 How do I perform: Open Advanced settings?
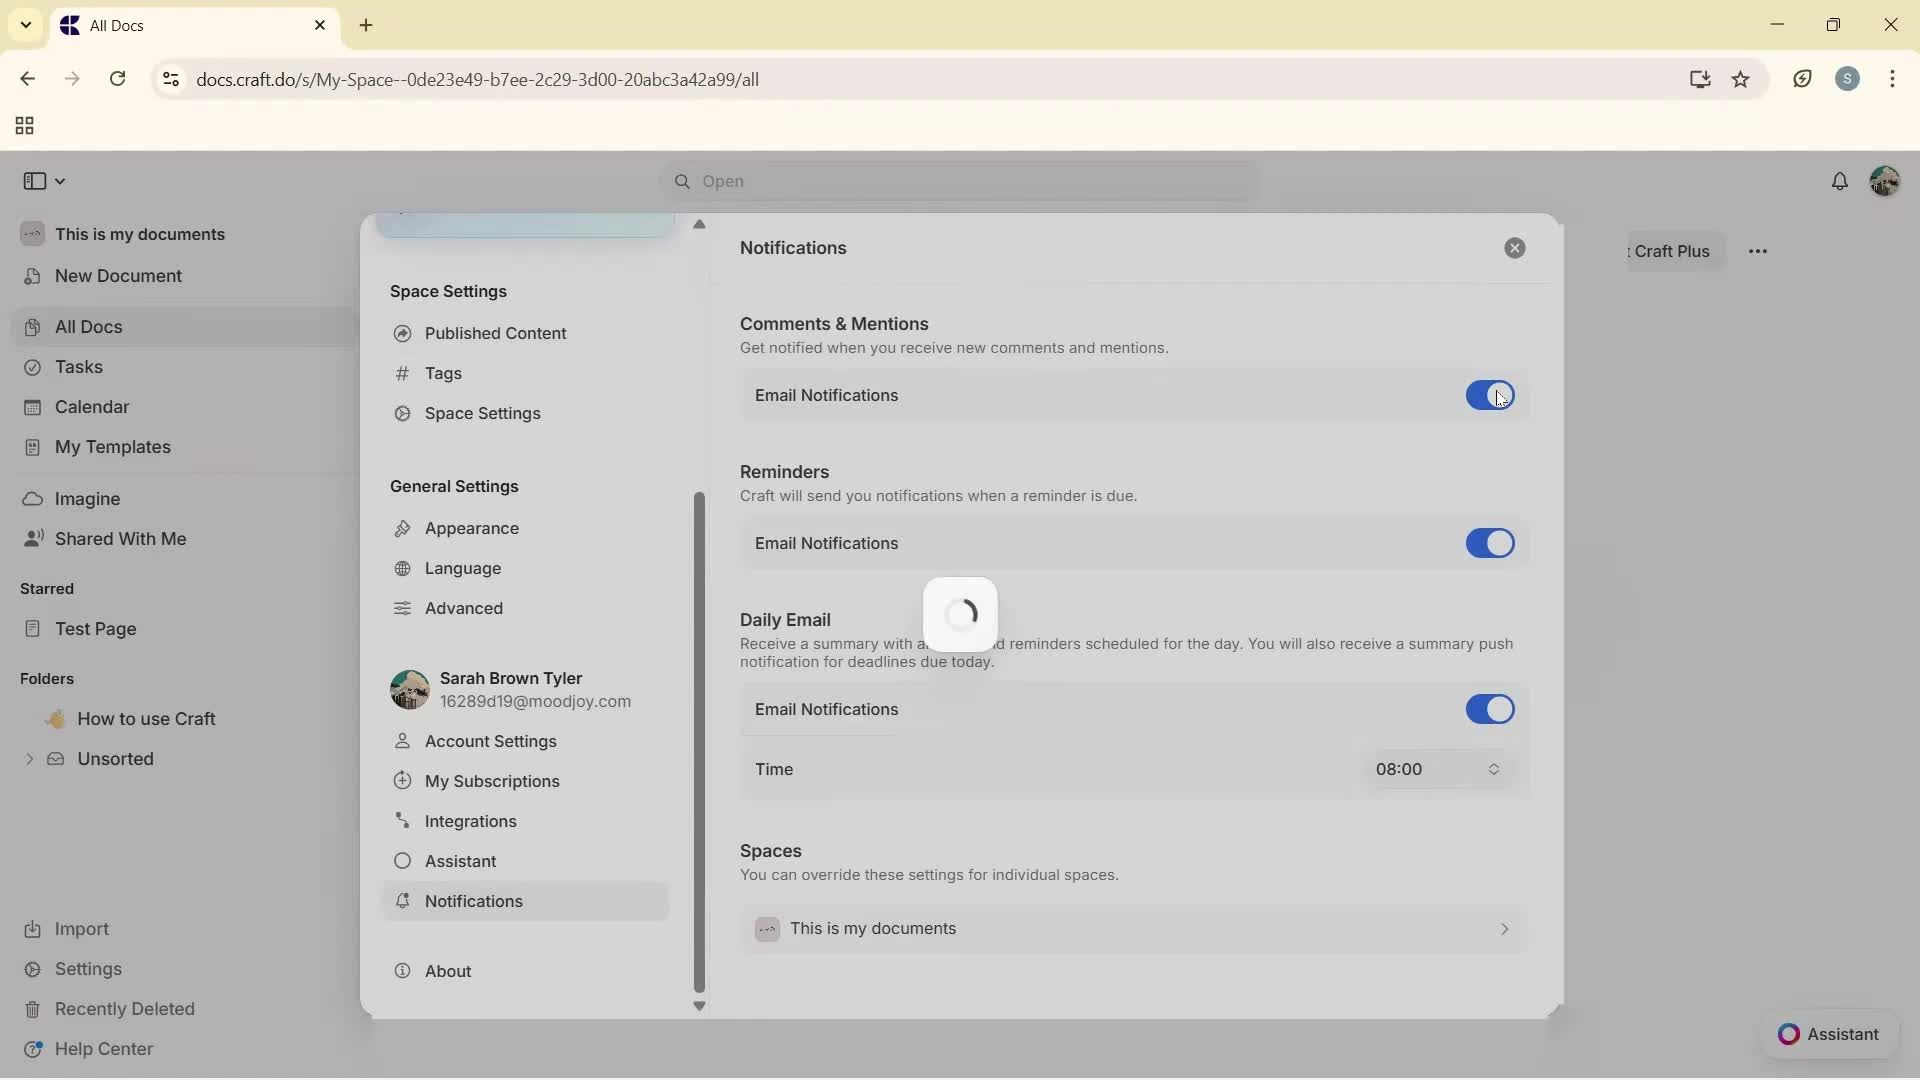pos(463,608)
